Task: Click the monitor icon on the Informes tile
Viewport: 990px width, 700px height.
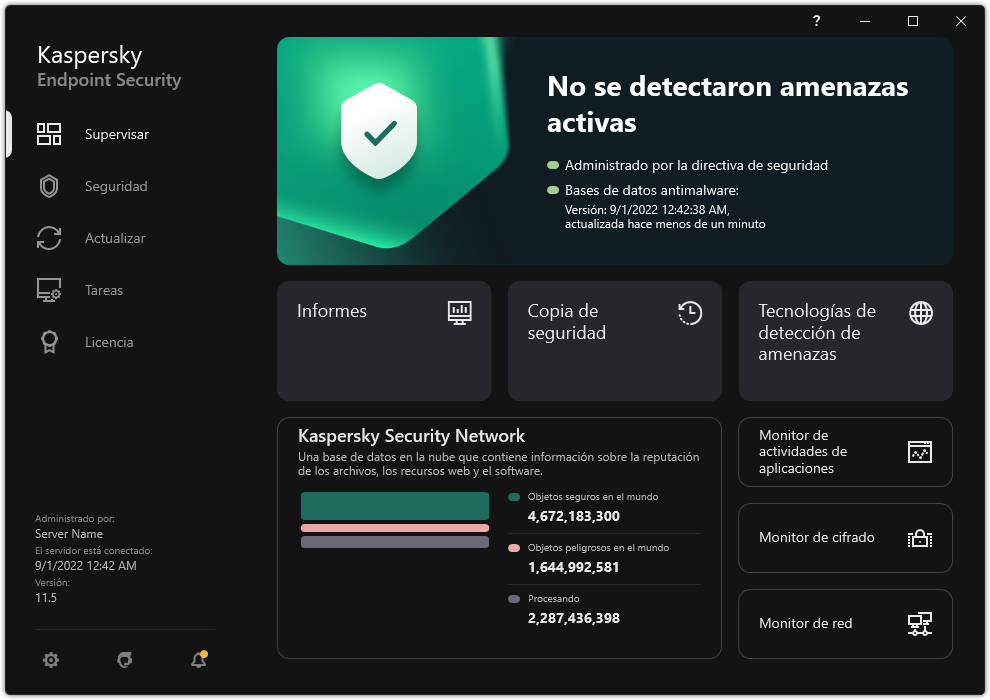Action: pyautogui.click(x=460, y=312)
